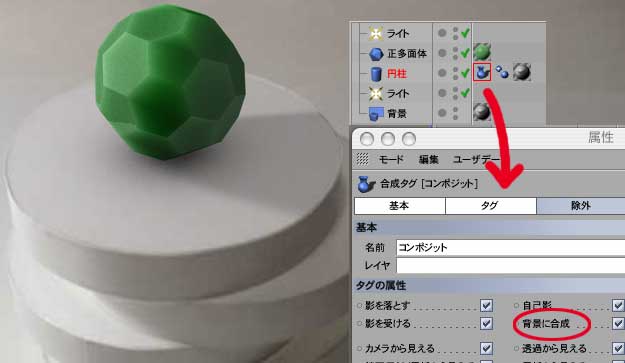Viewport: 625px width, 363px height.
Task: Click the 属性 window title
Action: pos(601,137)
